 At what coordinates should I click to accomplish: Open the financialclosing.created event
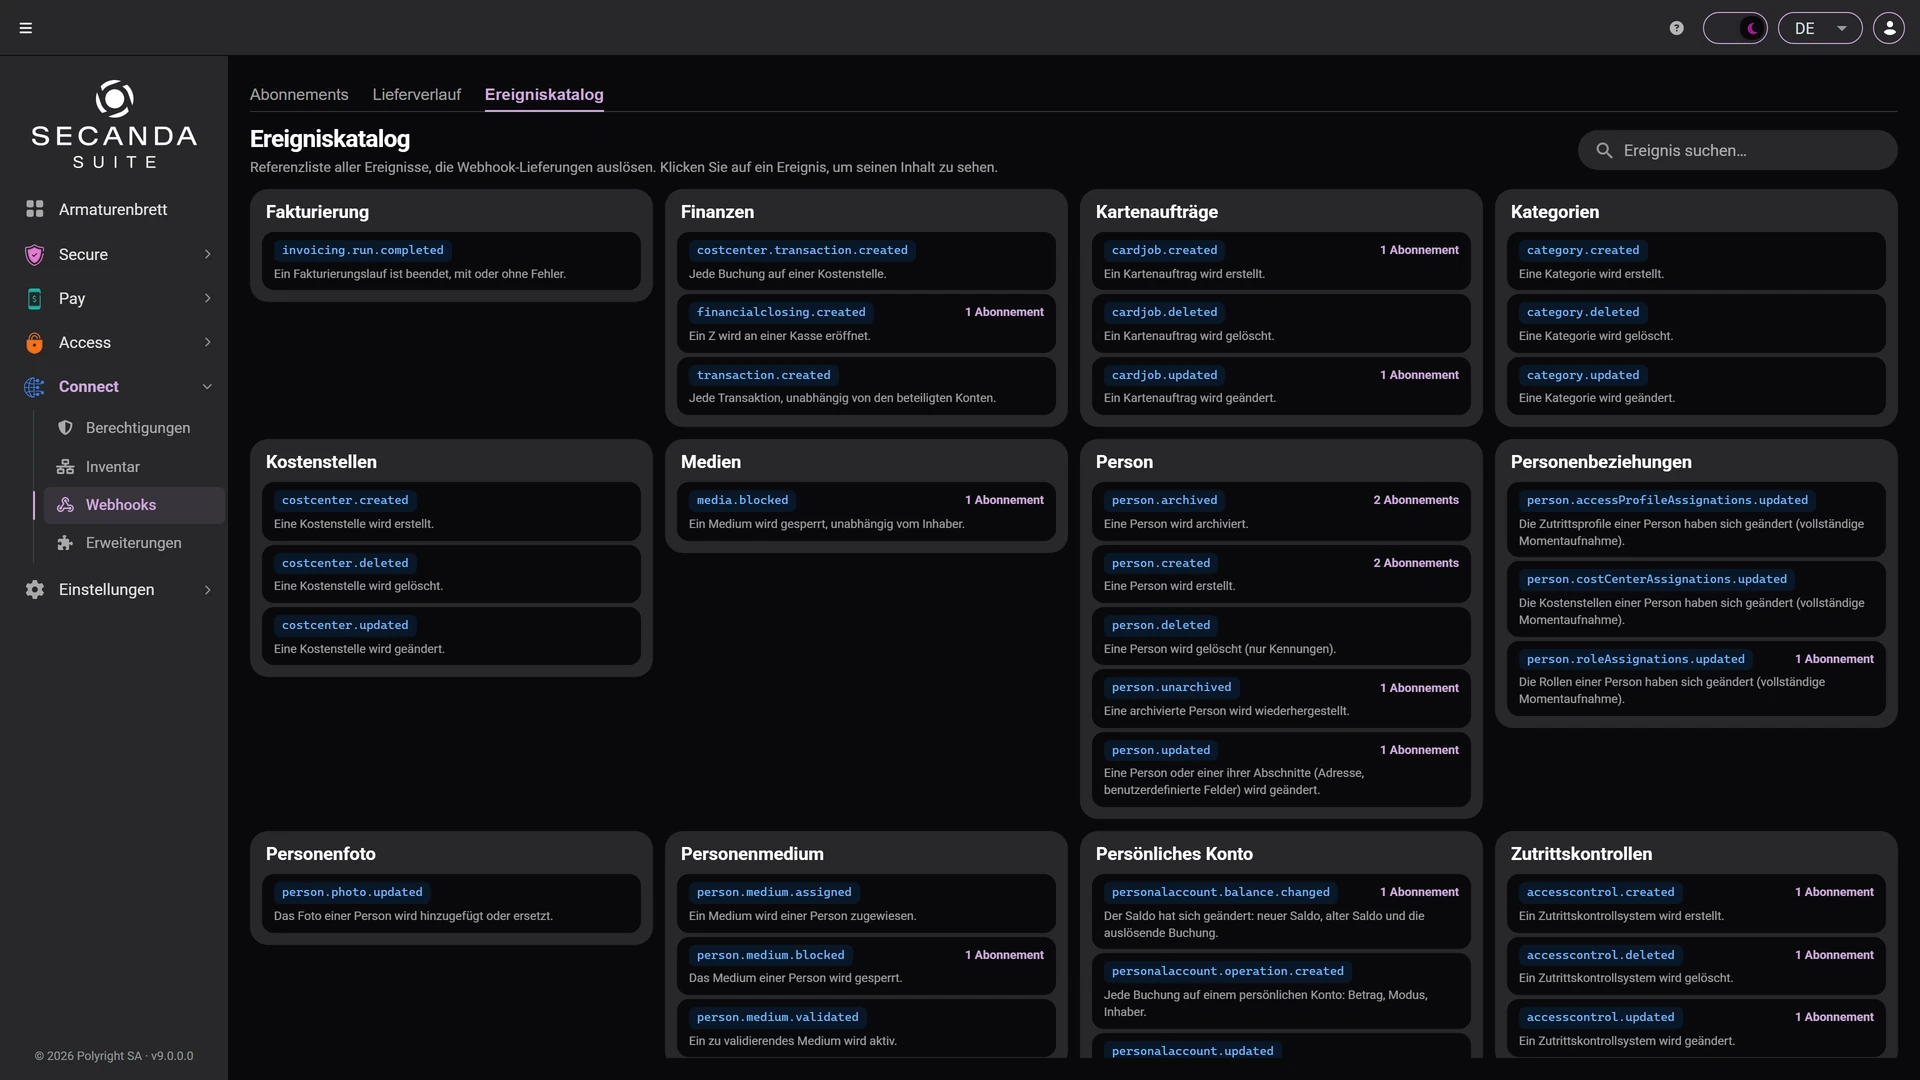[866, 323]
